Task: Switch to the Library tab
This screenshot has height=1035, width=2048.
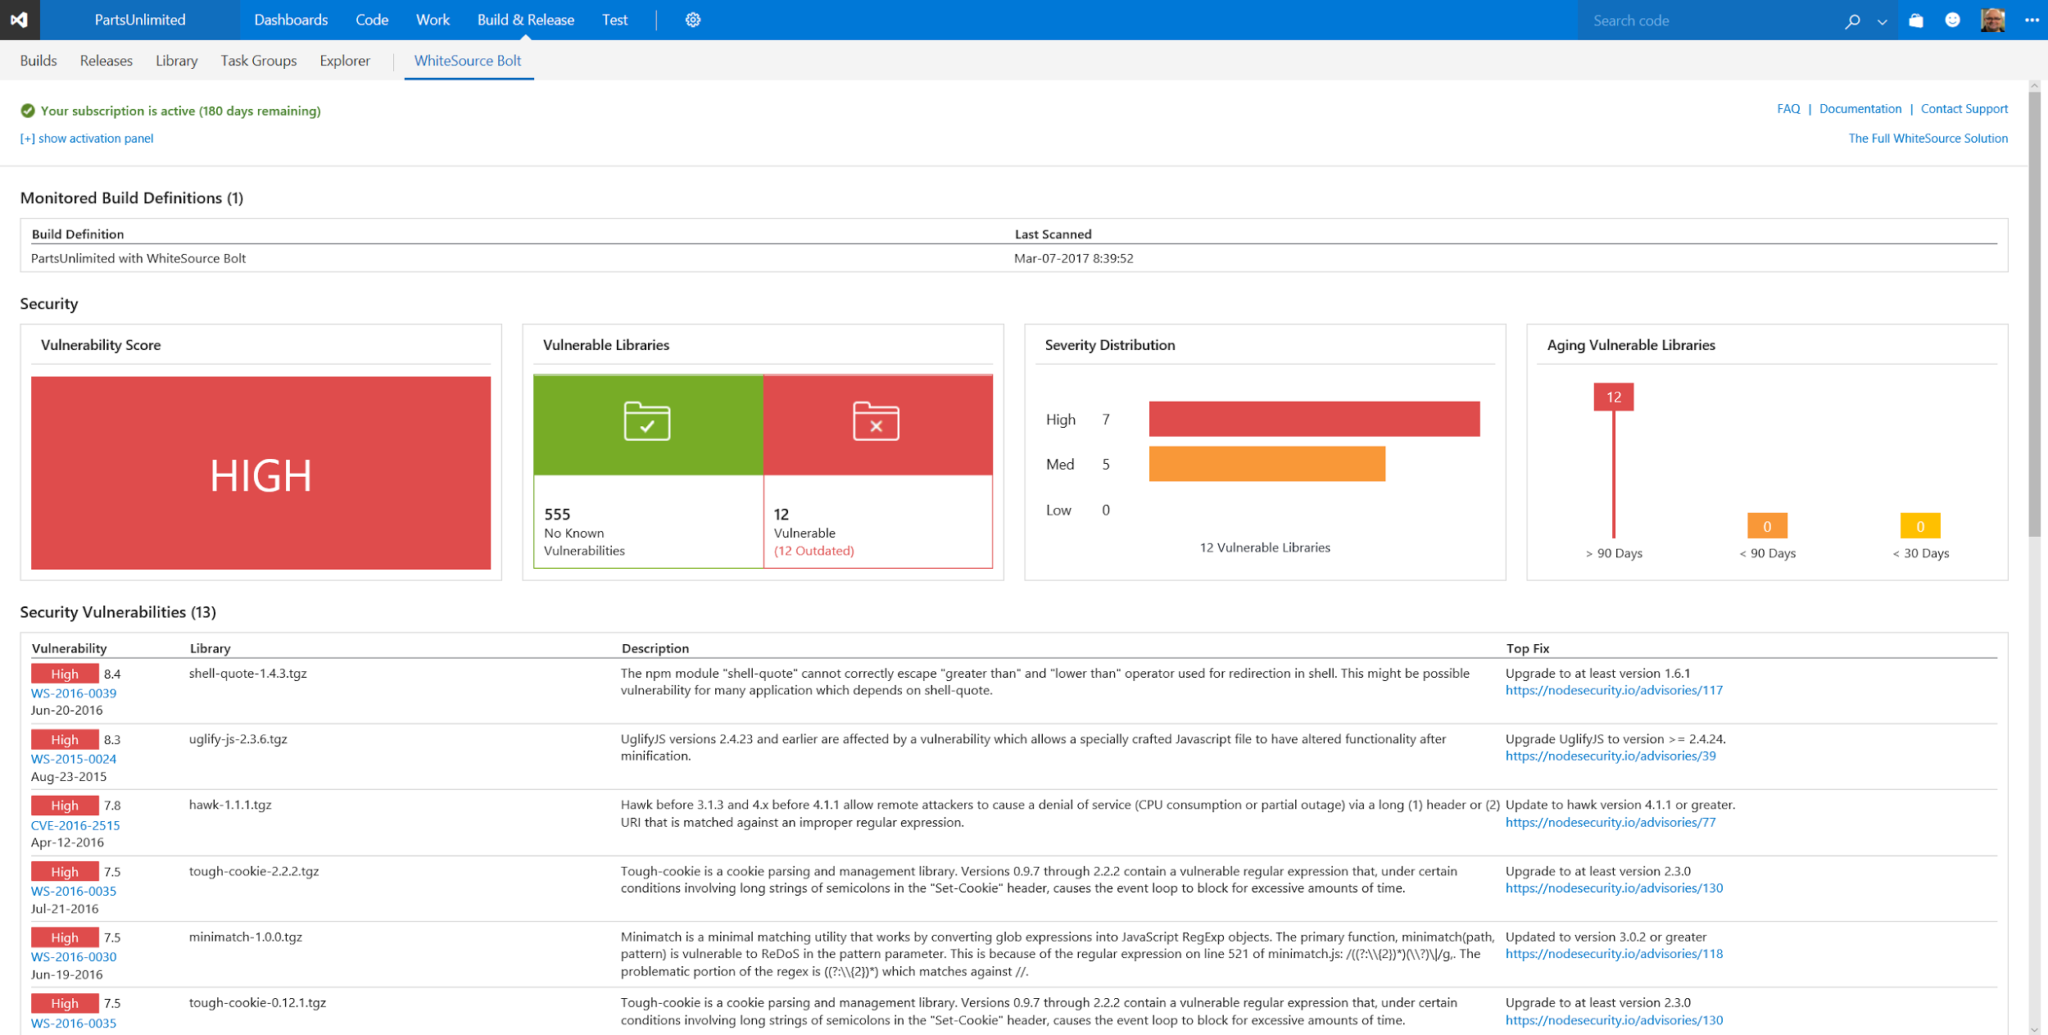Action: point(176,61)
